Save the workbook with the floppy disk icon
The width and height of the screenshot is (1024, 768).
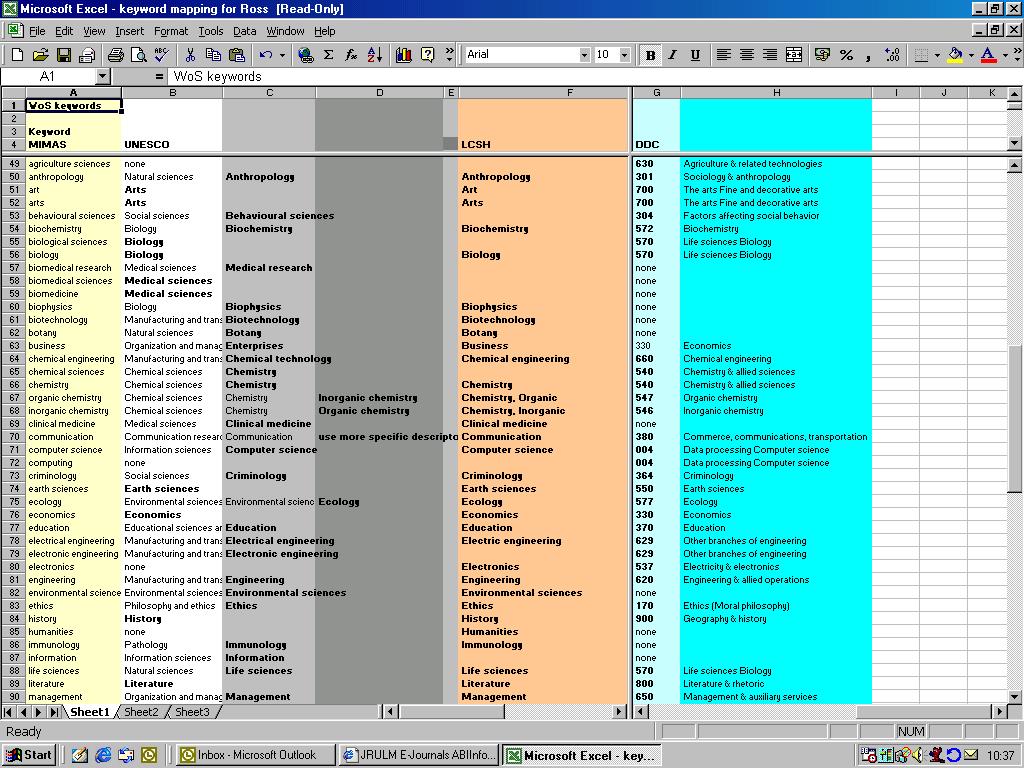pos(63,55)
